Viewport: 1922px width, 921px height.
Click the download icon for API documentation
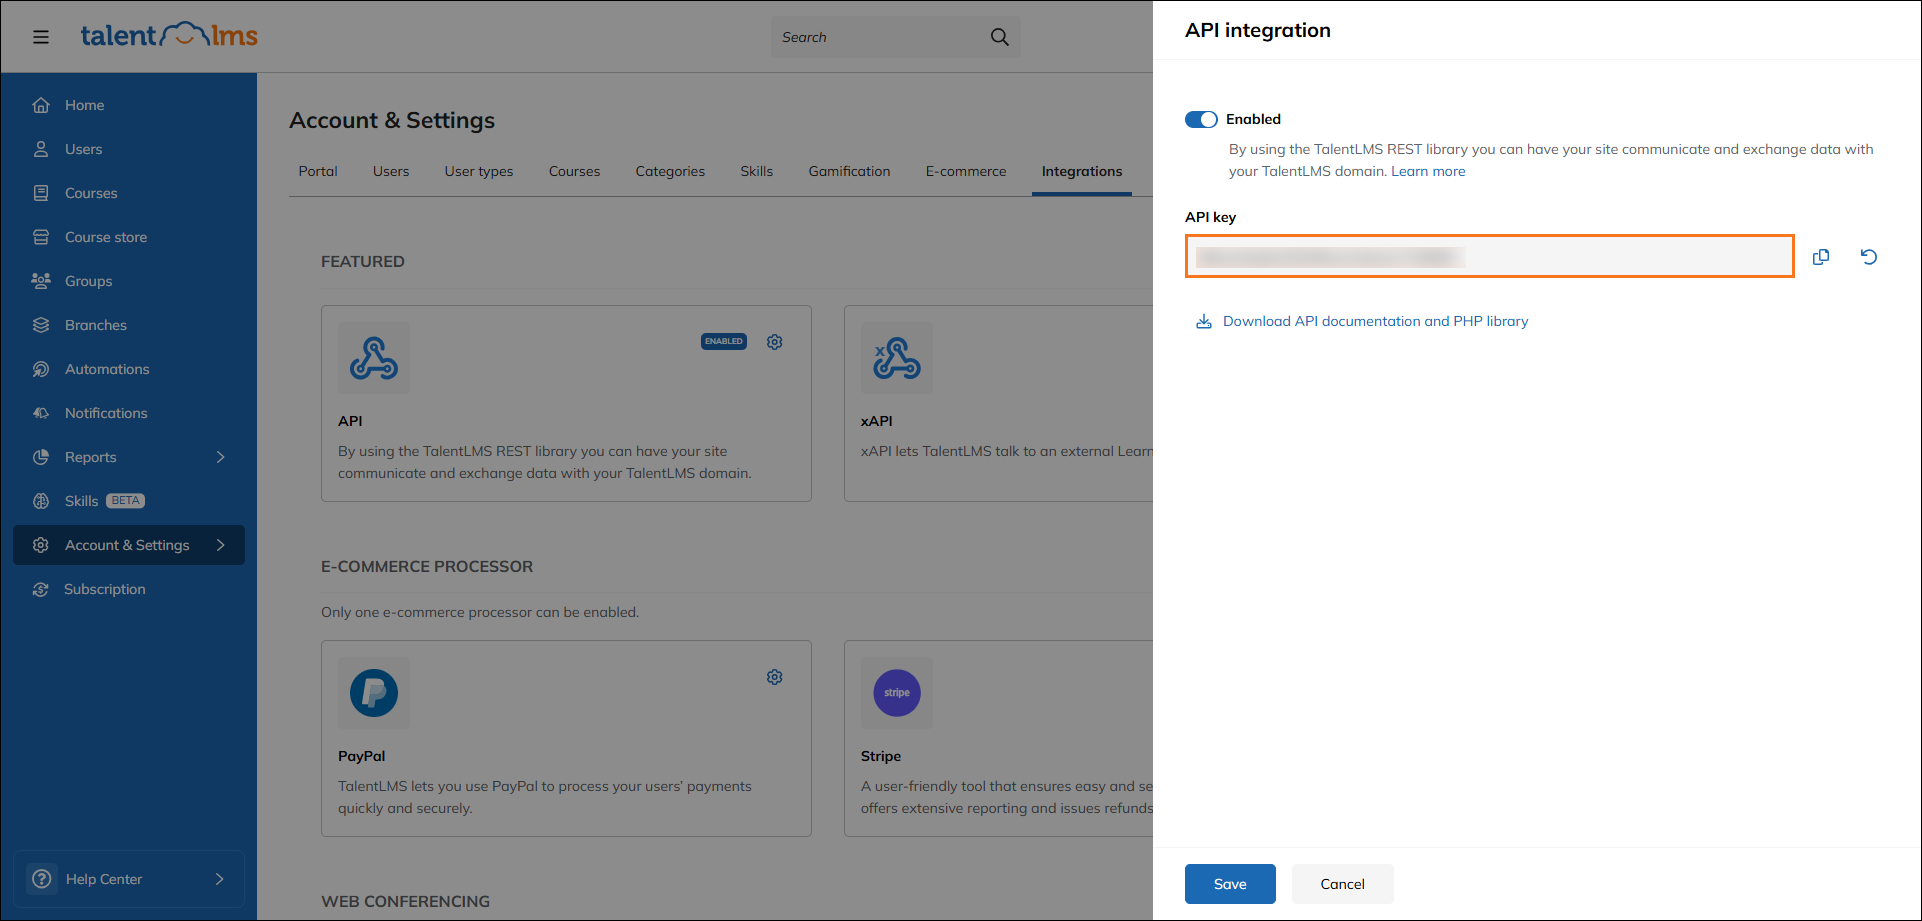coord(1204,321)
